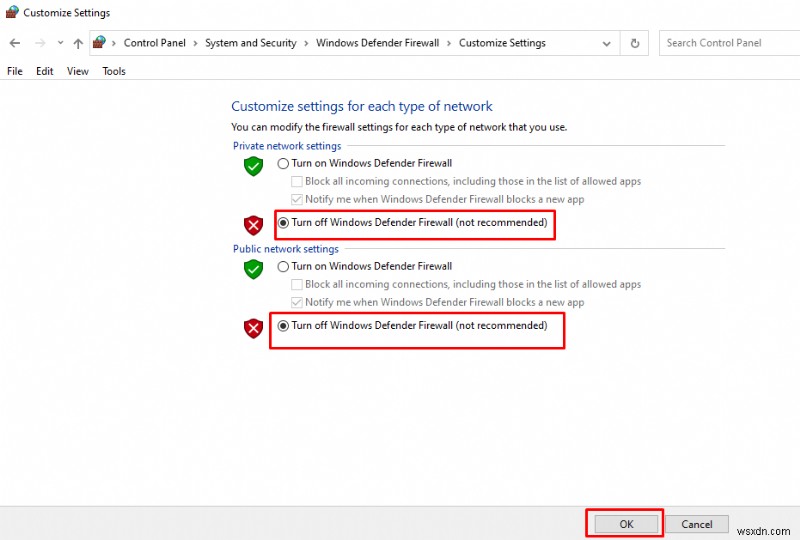The width and height of the screenshot is (800, 540).
Task: Open the recent locations dropdown arrow
Action: tap(60, 43)
